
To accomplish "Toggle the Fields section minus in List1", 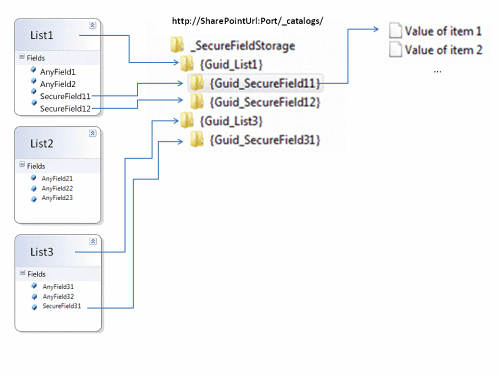I will coord(22,57).
